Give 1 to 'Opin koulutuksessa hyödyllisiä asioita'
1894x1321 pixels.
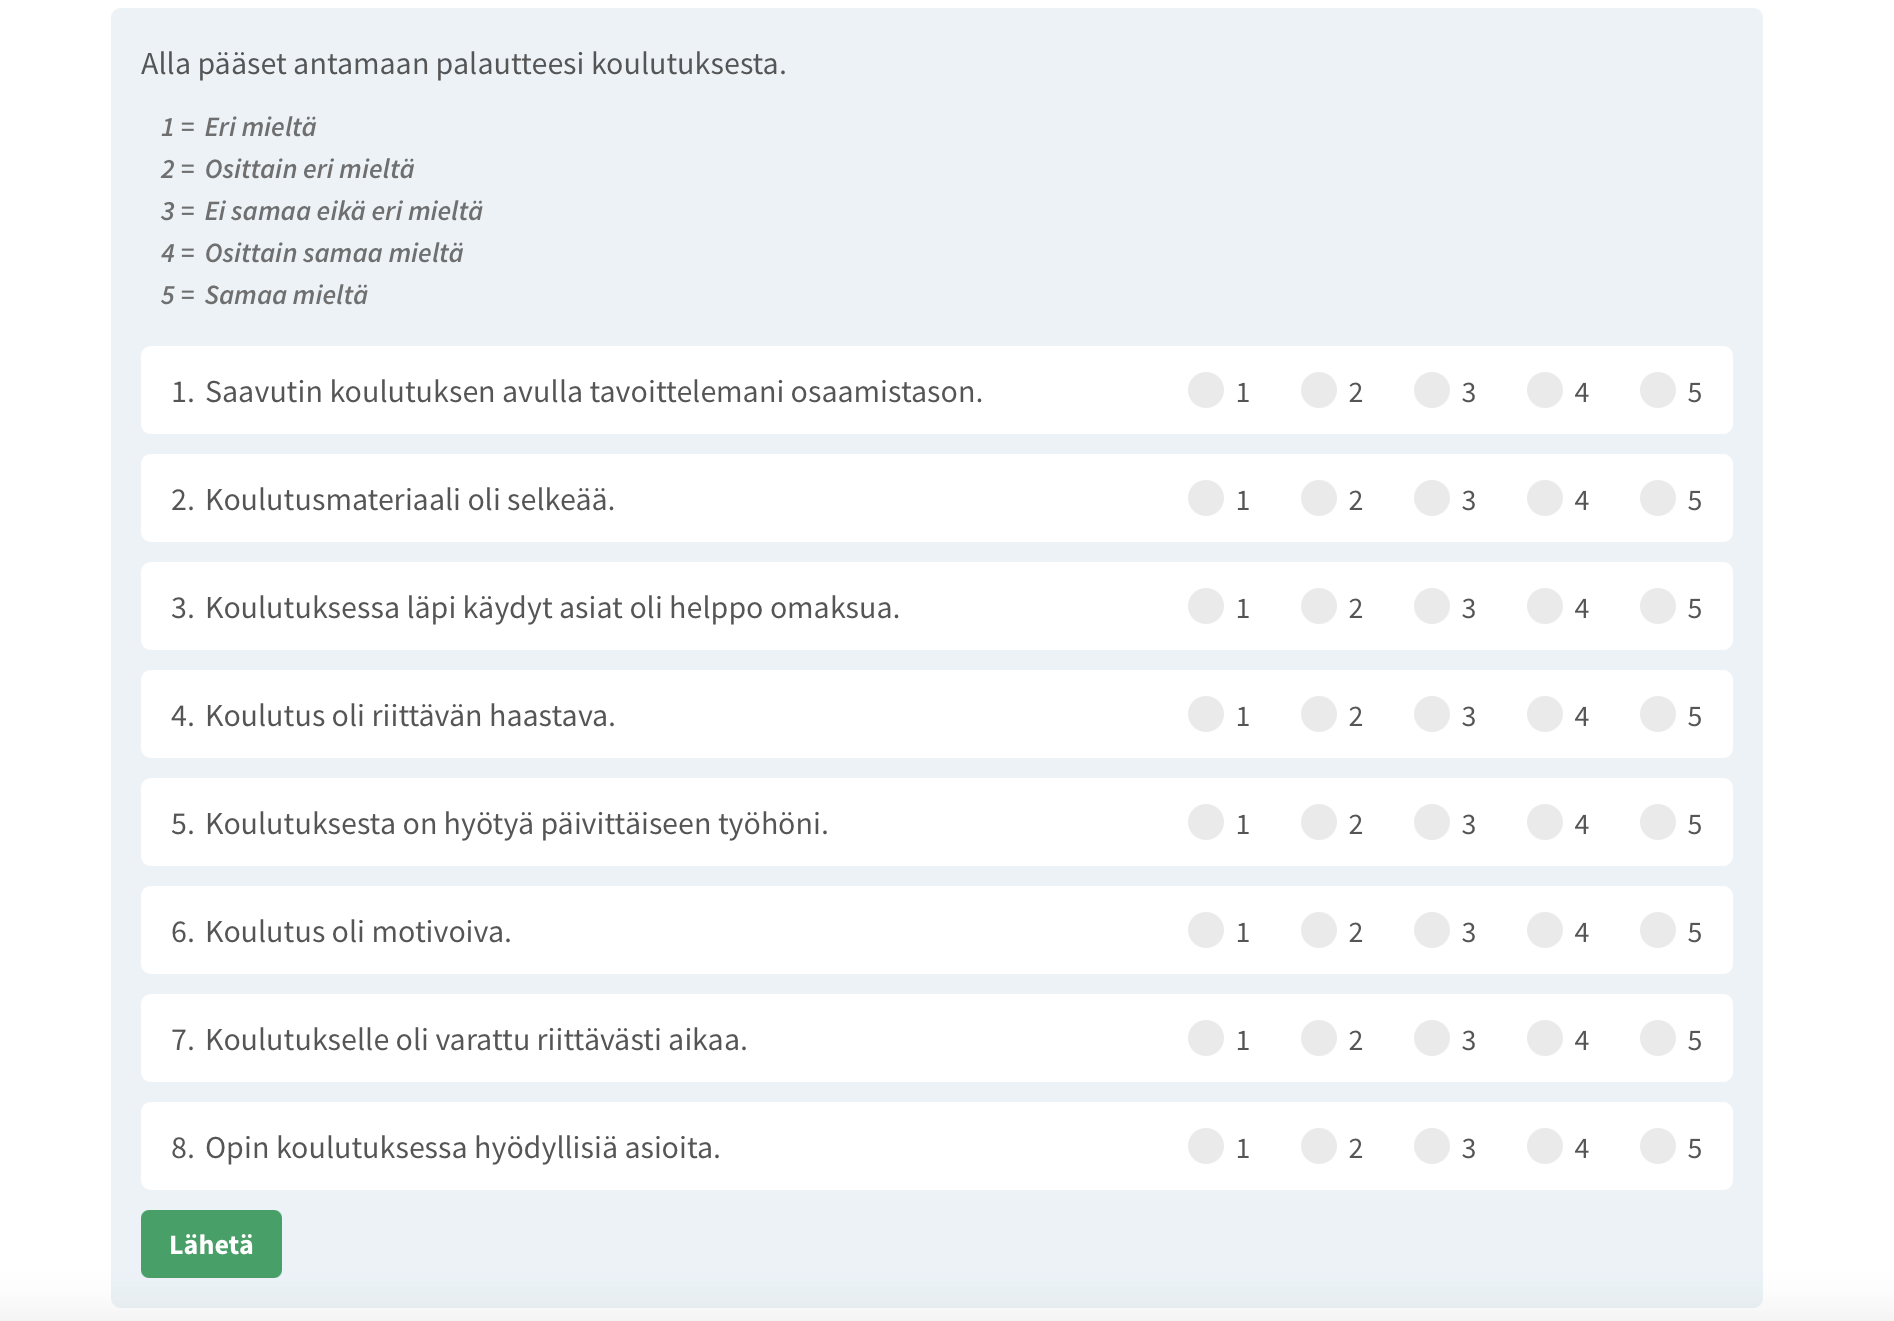[1206, 1146]
